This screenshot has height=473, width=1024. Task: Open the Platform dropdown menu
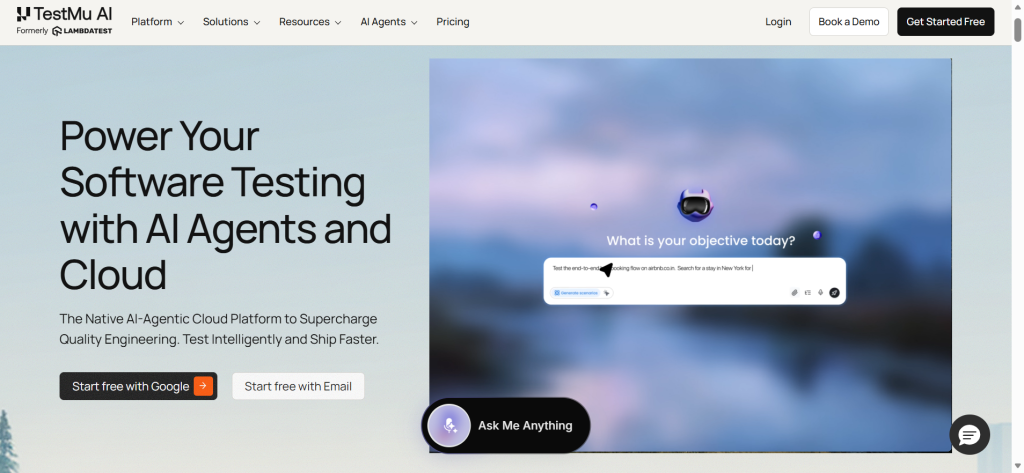[x=157, y=22]
